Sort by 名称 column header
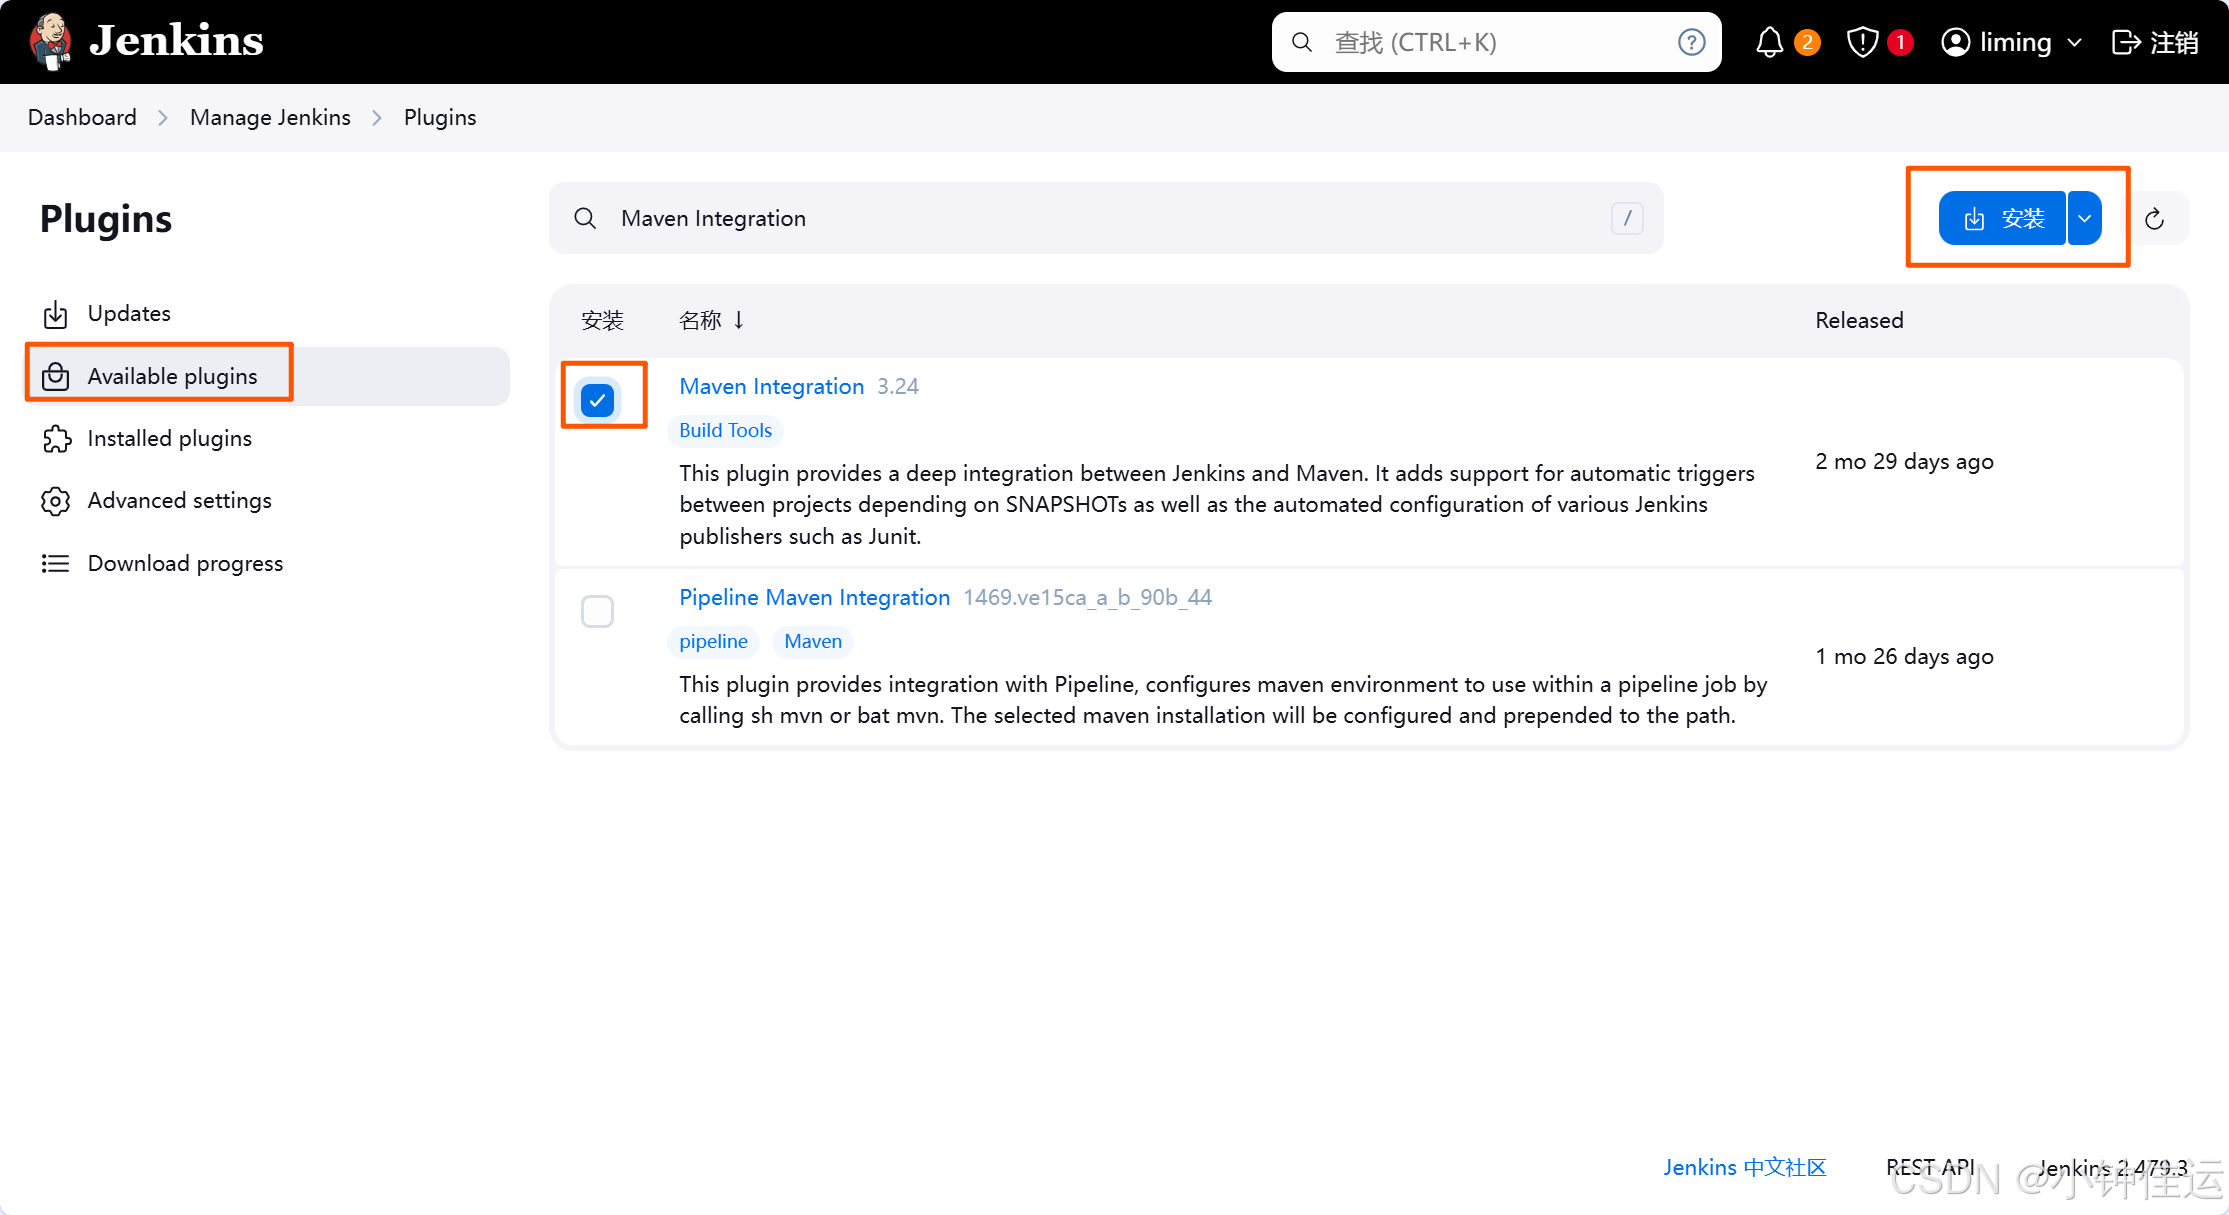Viewport: 2229px width, 1215px height. click(711, 320)
